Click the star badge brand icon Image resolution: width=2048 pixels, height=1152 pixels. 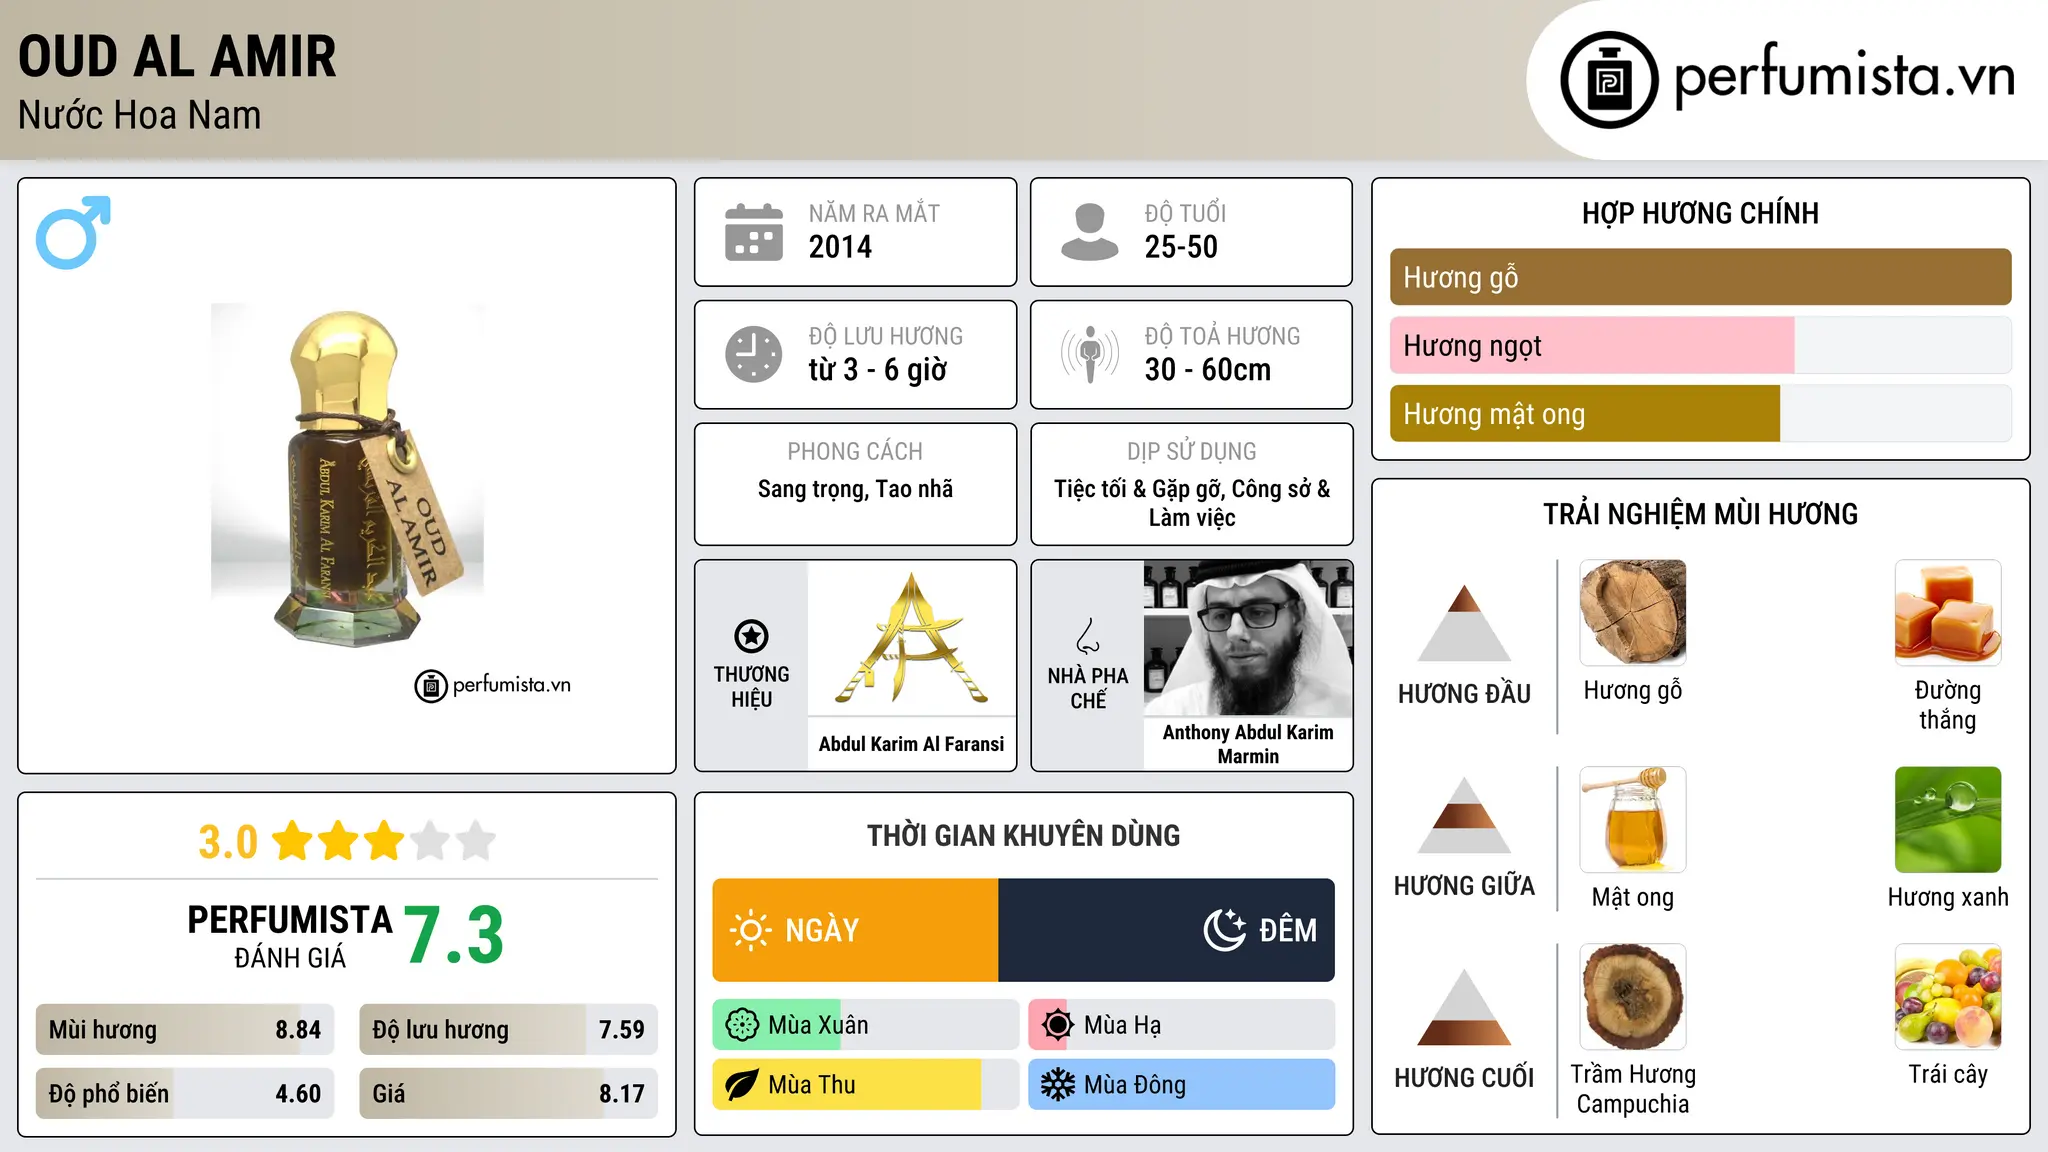[751, 636]
